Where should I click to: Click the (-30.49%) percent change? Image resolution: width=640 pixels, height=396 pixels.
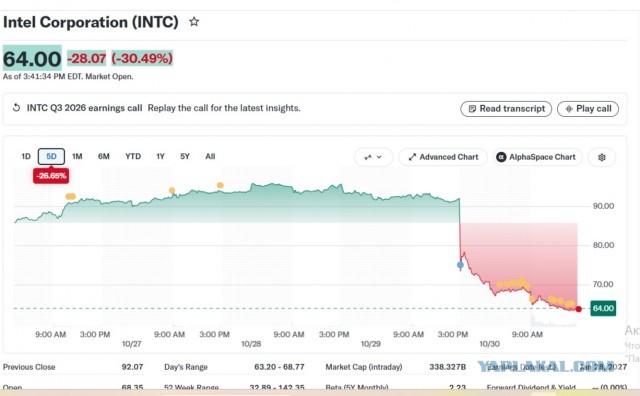[142, 58]
